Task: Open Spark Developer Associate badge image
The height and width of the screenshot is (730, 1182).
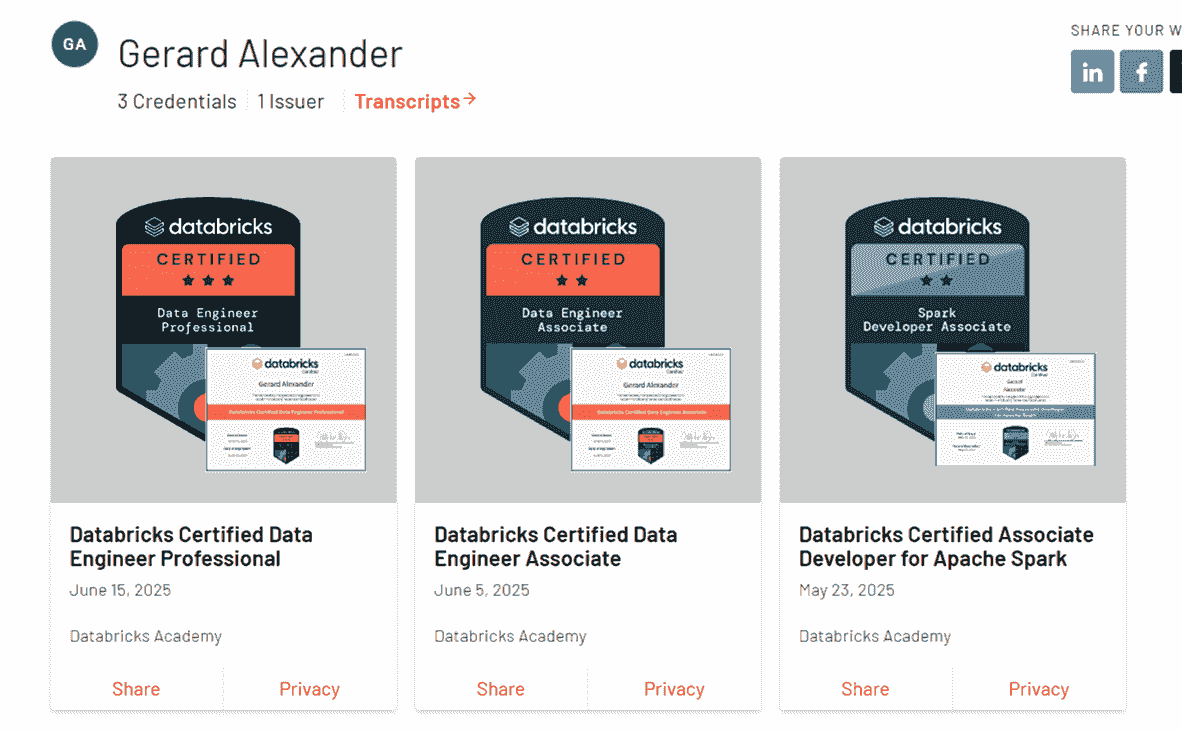Action: point(953,330)
